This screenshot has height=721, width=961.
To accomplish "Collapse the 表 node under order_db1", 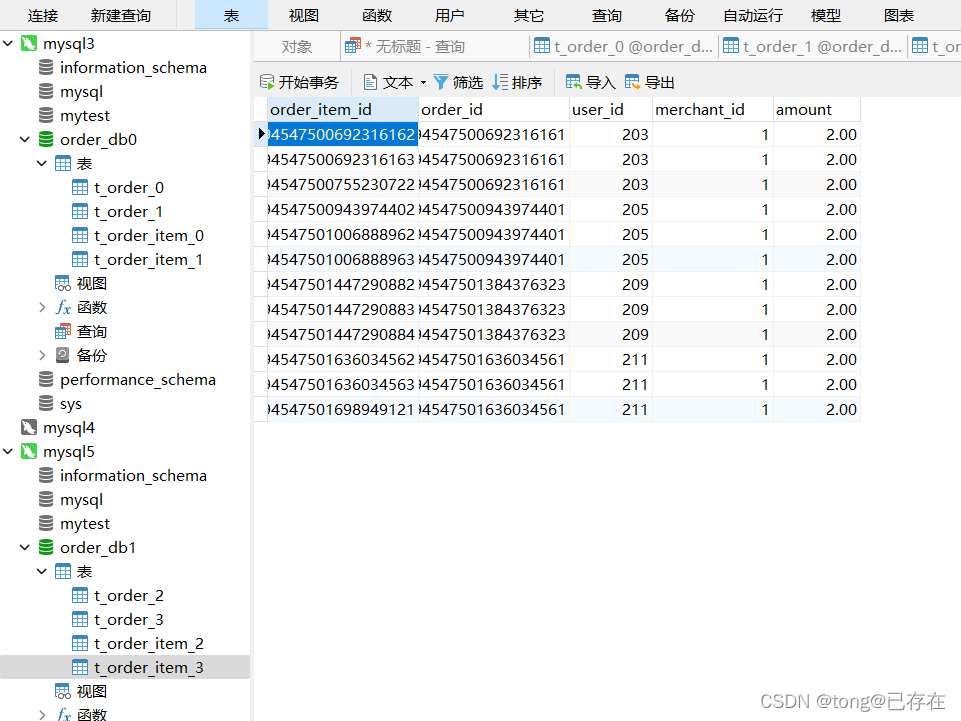I will tap(42, 571).
